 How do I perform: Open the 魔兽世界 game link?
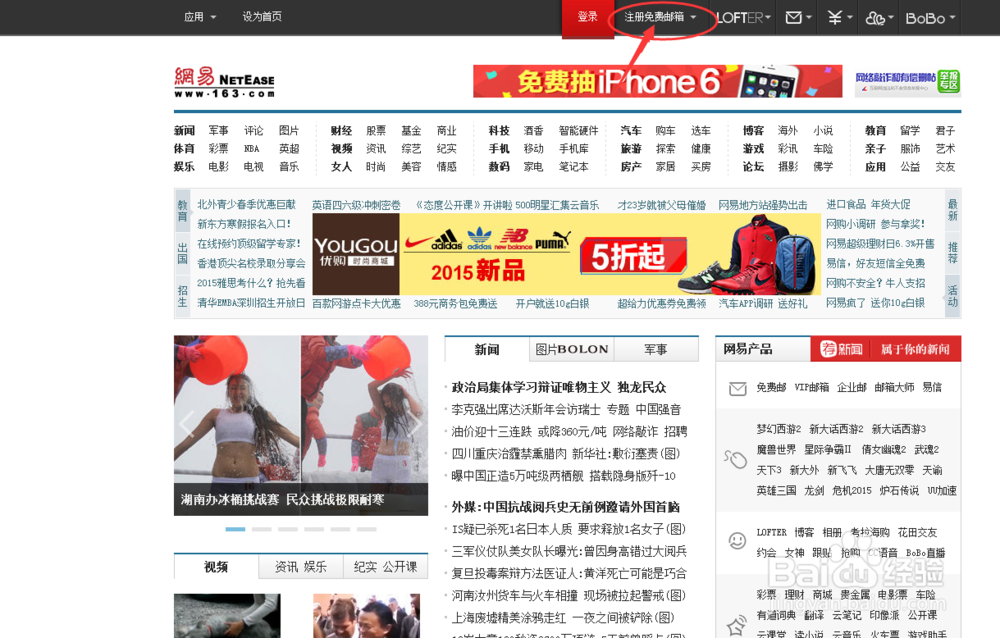click(776, 450)
